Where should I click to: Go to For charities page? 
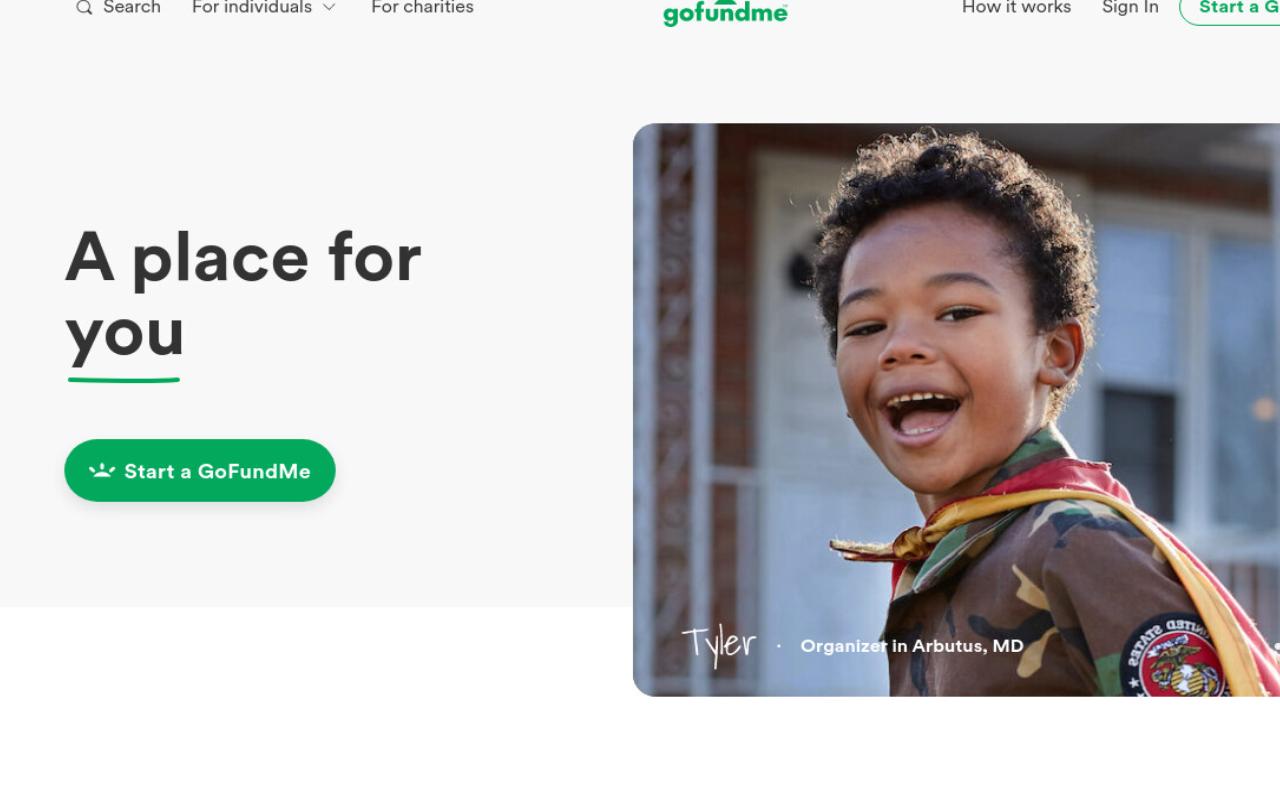click(422, 7)
